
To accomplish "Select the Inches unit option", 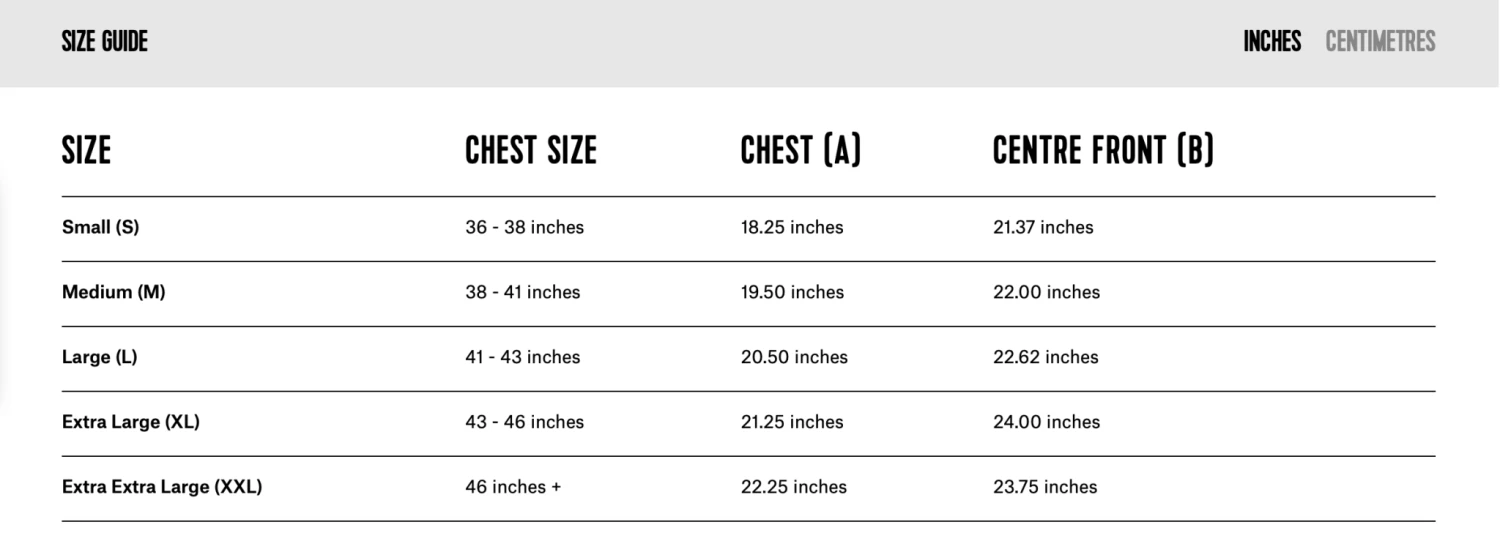I will [x=1272, y=41].
